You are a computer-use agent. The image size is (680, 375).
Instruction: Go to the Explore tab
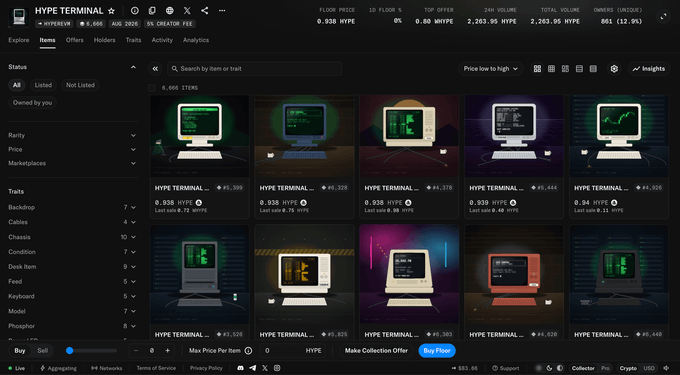(19, 40)
